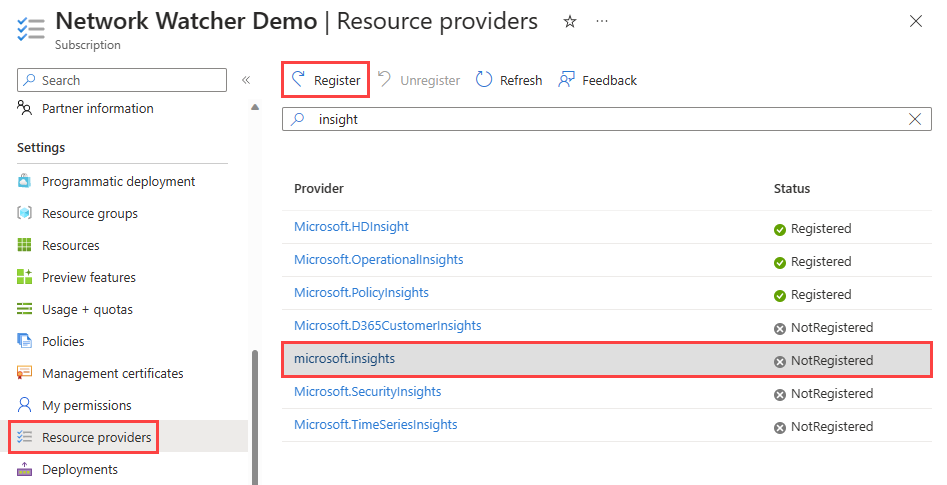Clear the insight filter text
Screen dimensions: 947x485
(x=914, y=119)
